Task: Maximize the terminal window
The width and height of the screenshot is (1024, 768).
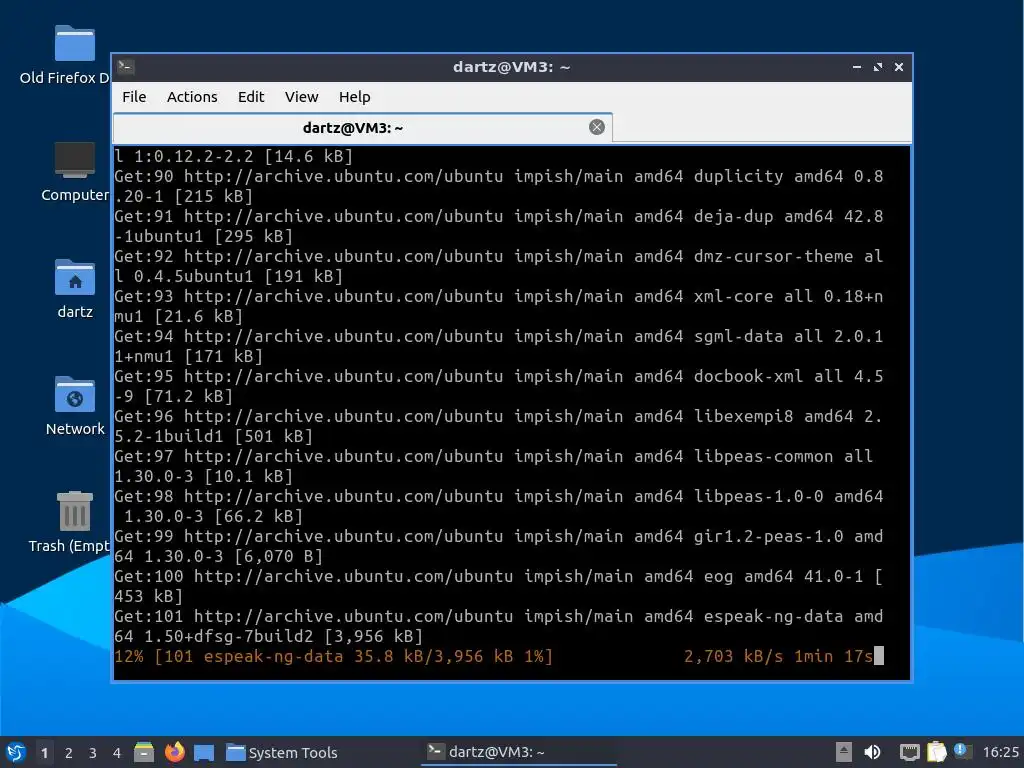Action: [x=878, y=67]
